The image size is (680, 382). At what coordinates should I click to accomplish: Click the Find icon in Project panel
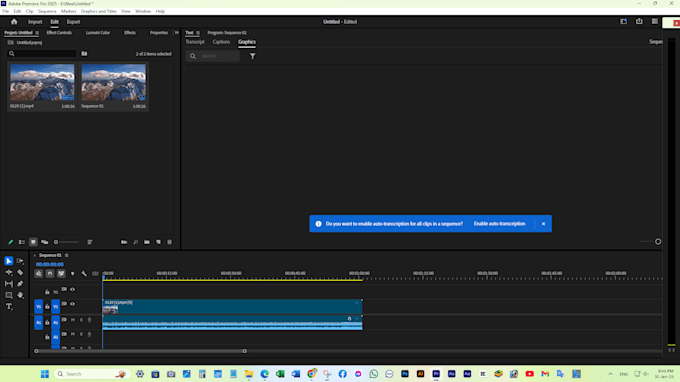click(x=135, y=242)
